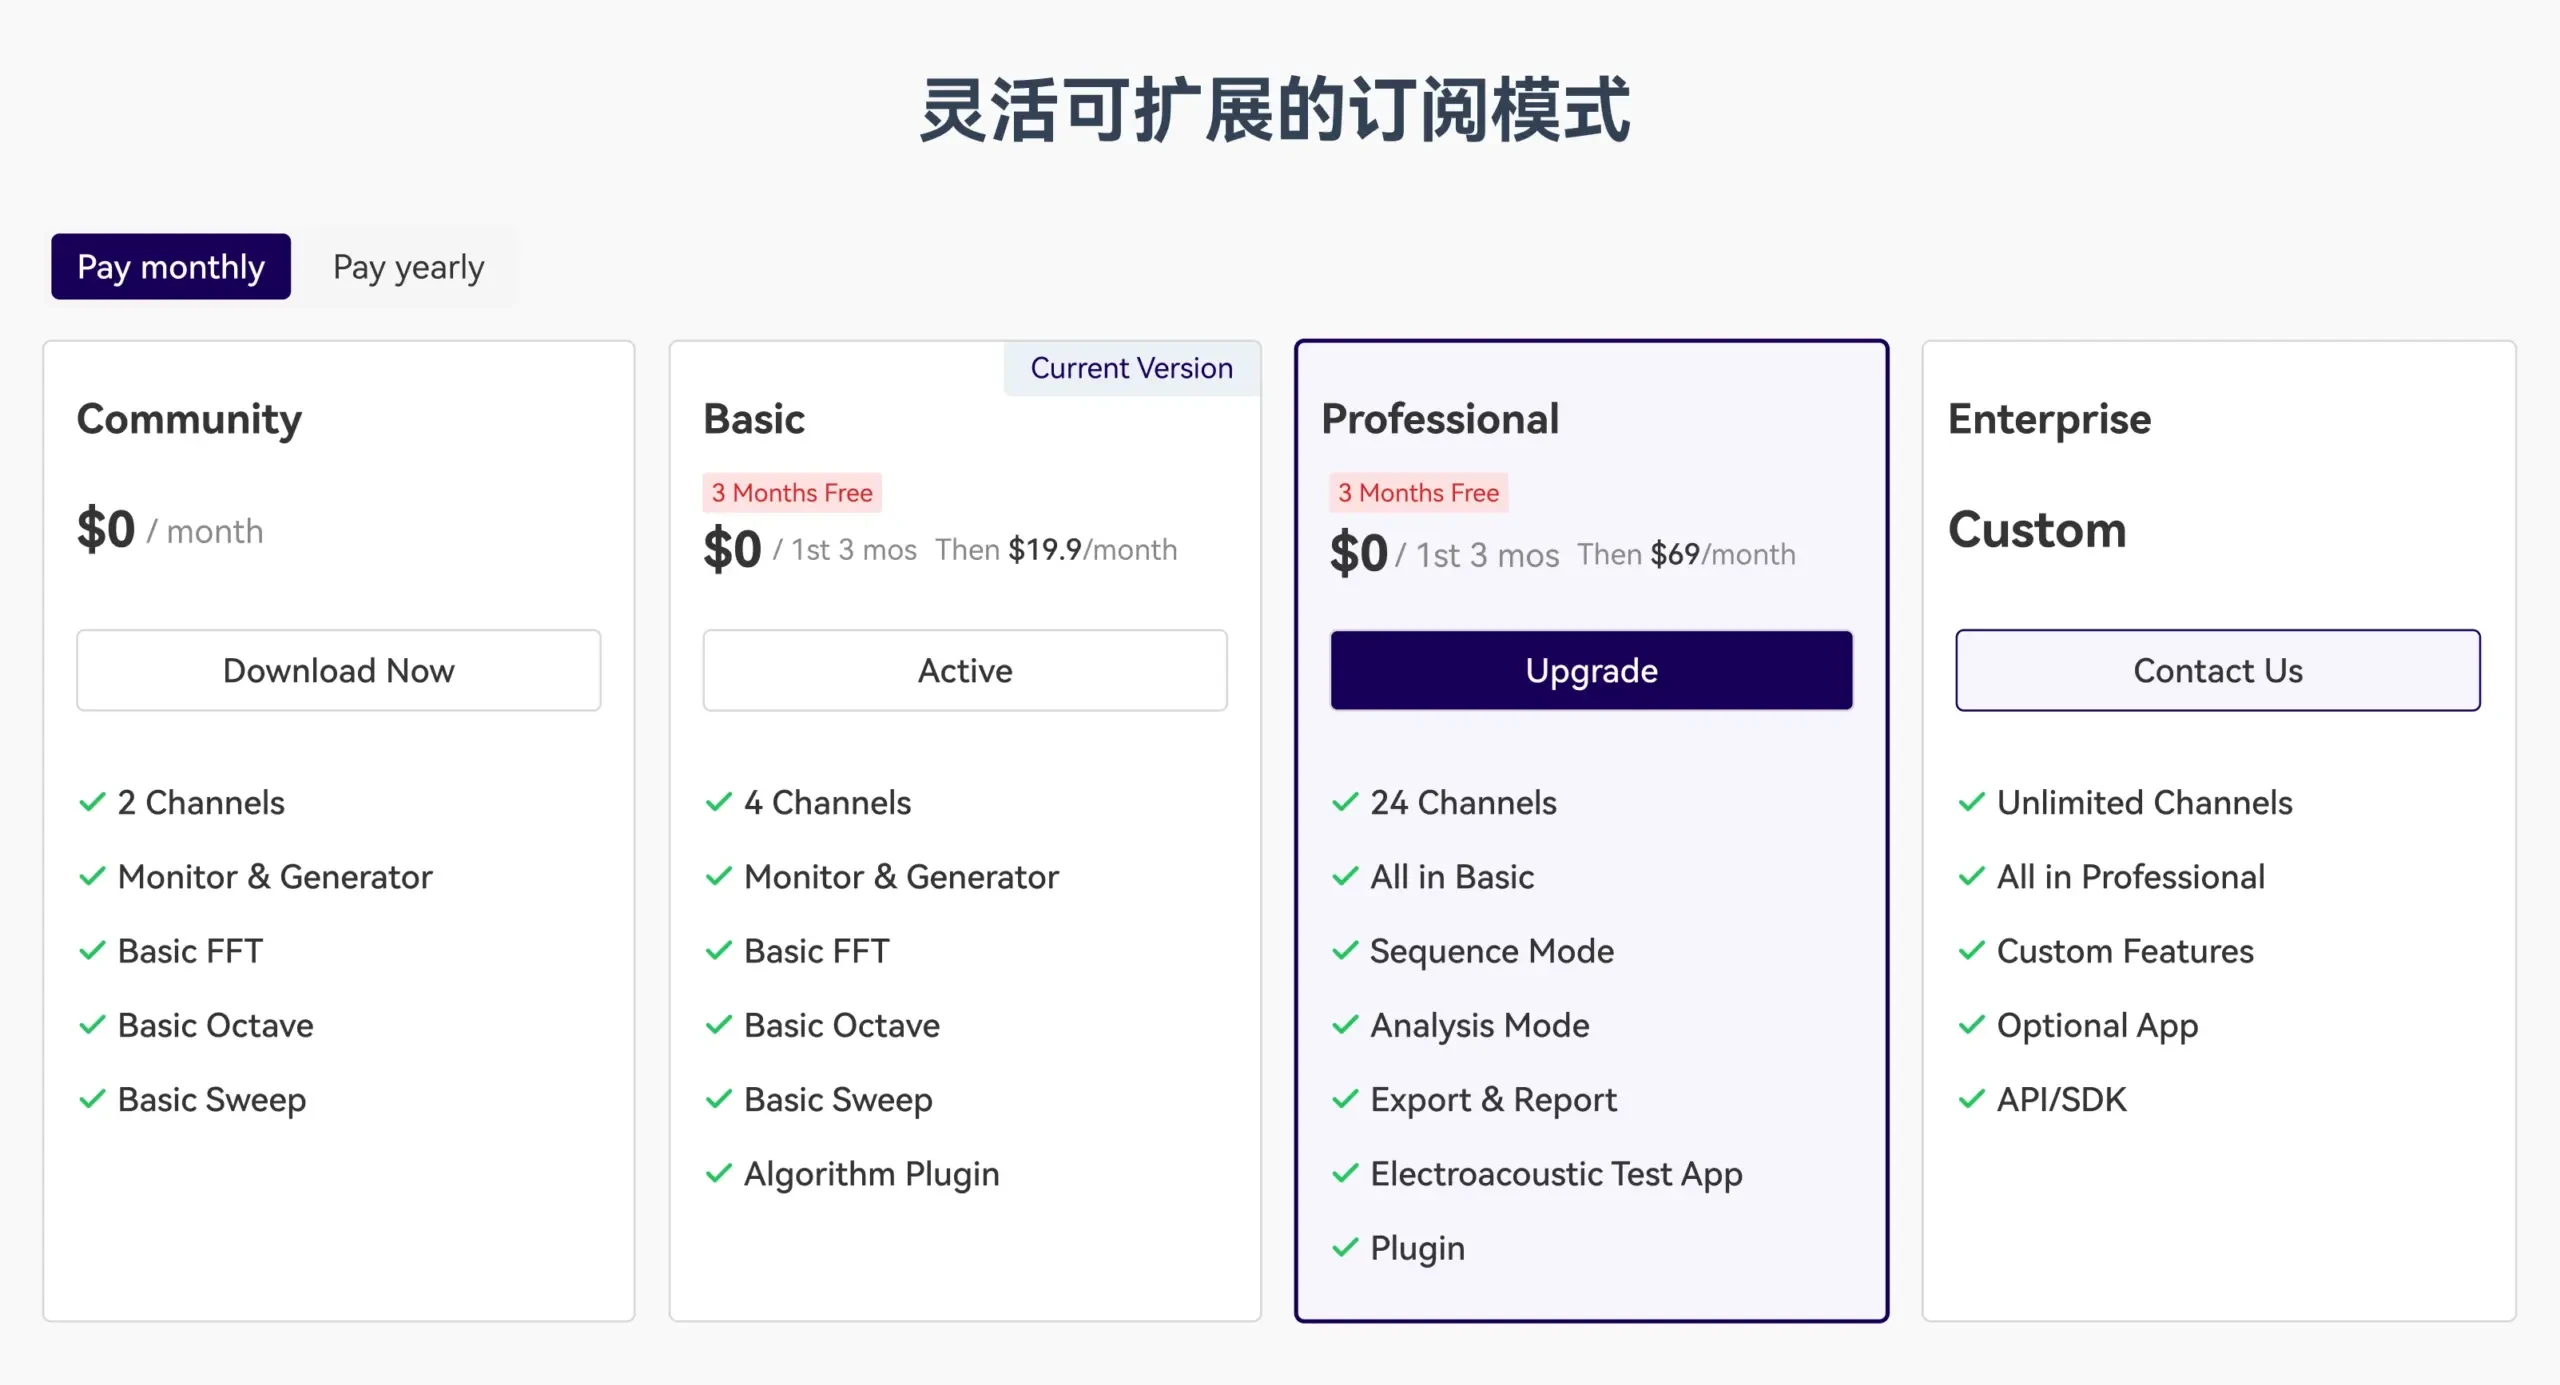Click checkmark next to Sequence Mode
Image resolution: width=2560 pixels, height=1385 pixels.
click(x=1345, y=950)
